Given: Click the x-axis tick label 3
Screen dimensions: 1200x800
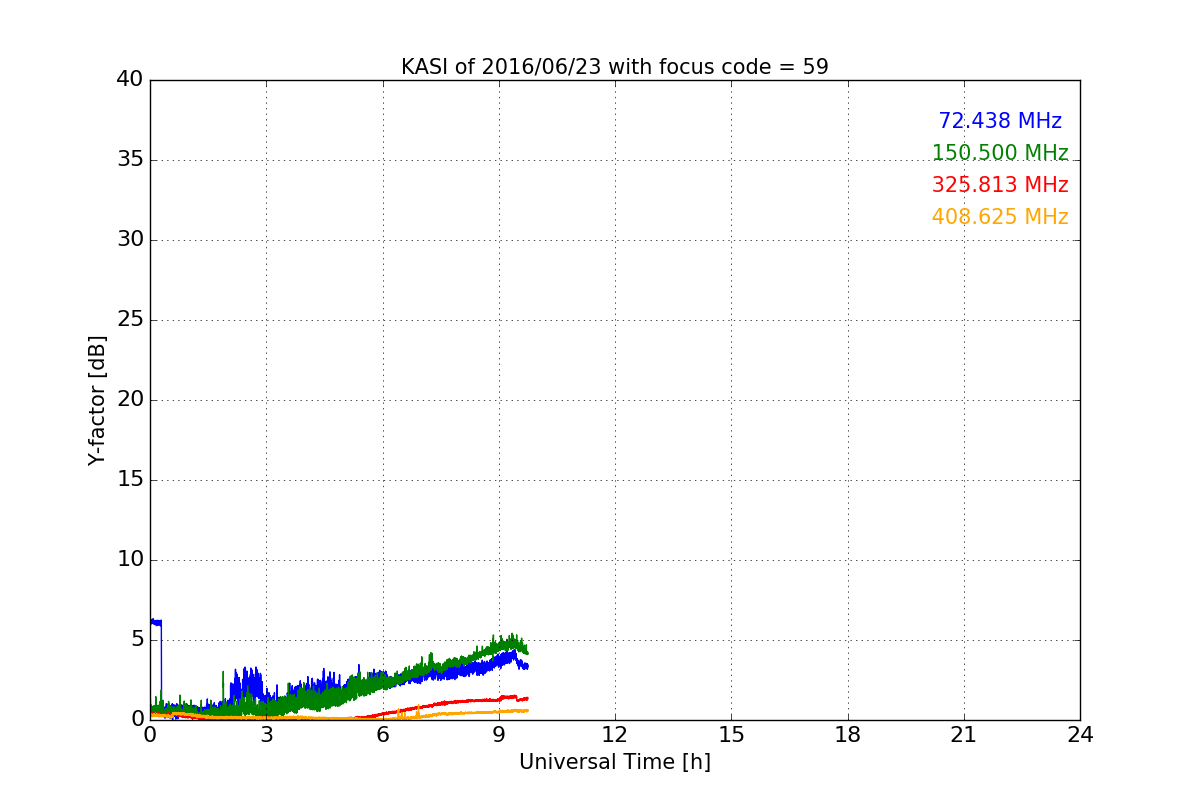Looking at the screenshot, I should click(x=266, y=735).
